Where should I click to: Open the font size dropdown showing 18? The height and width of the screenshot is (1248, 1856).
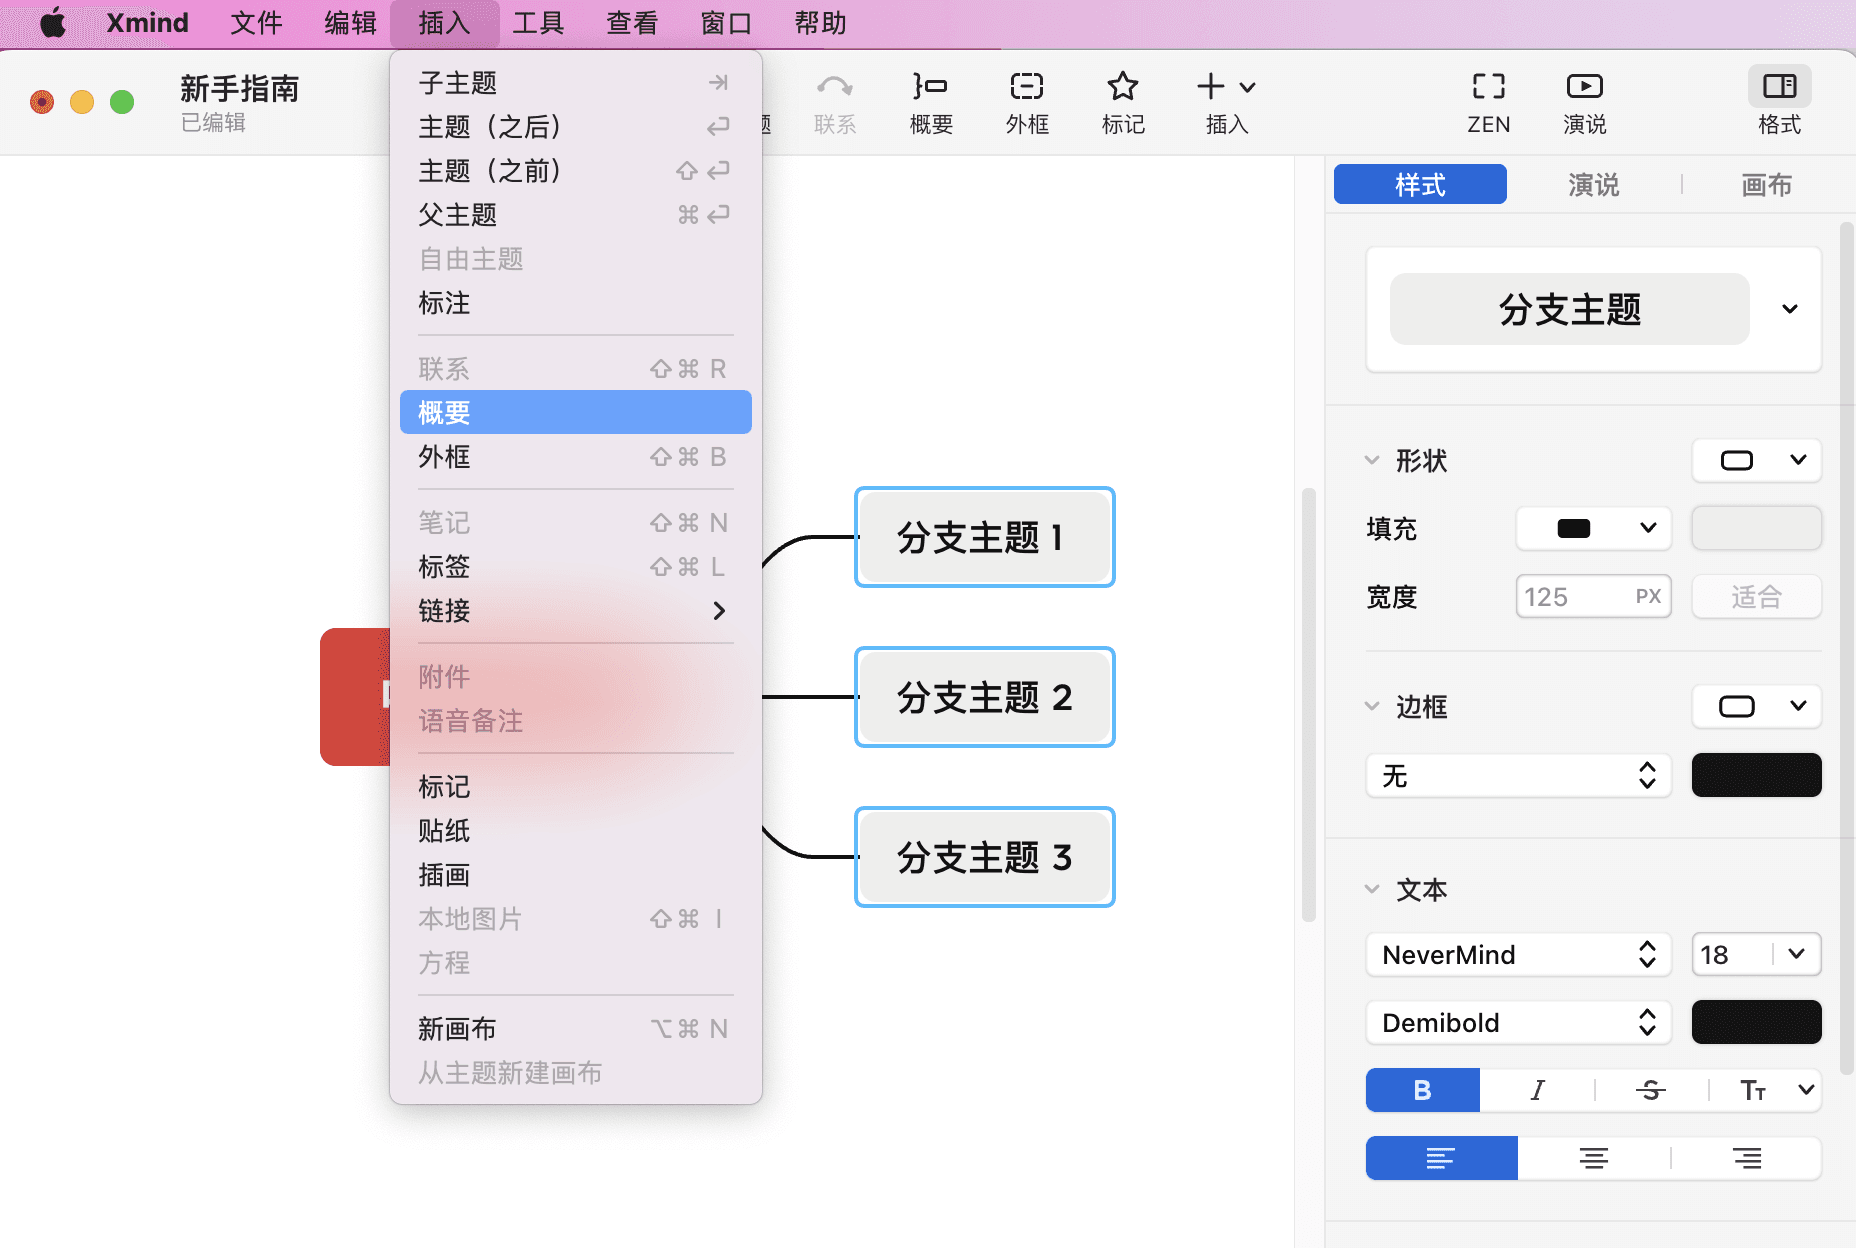1755,954
